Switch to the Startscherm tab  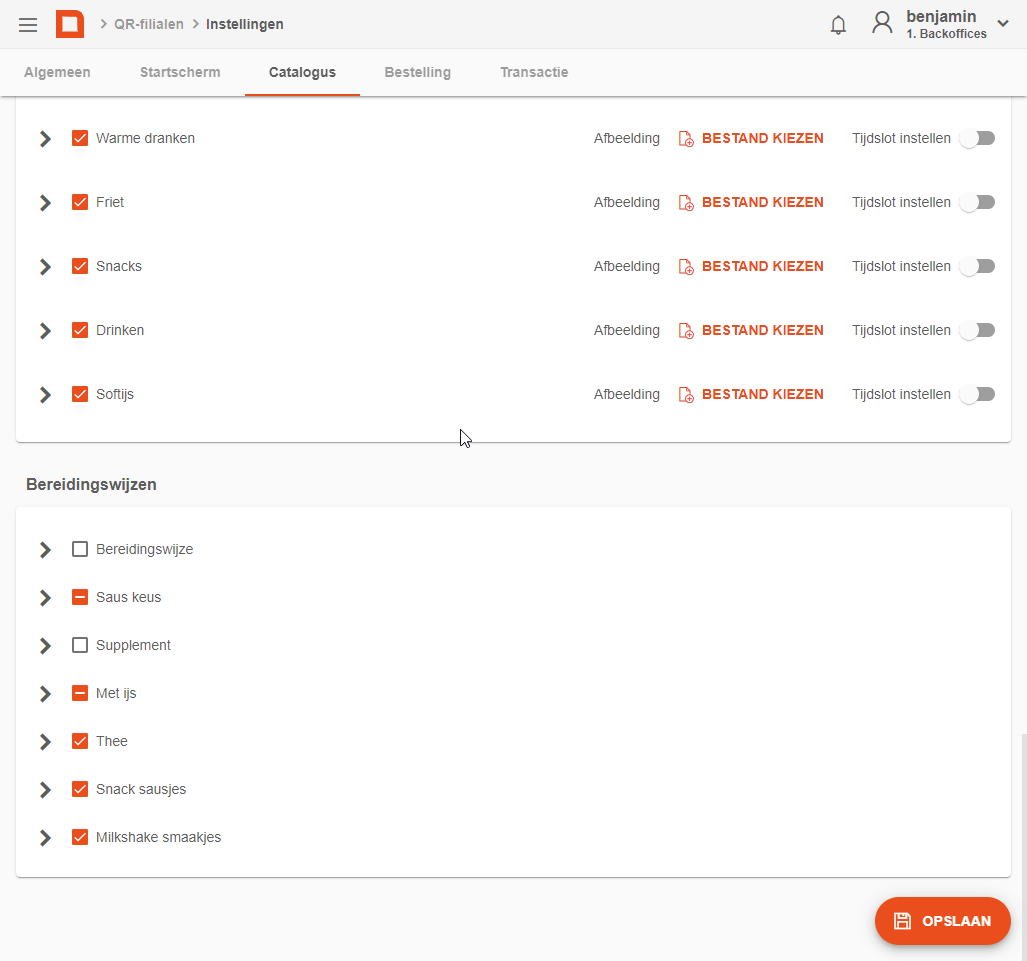point(180,72)
